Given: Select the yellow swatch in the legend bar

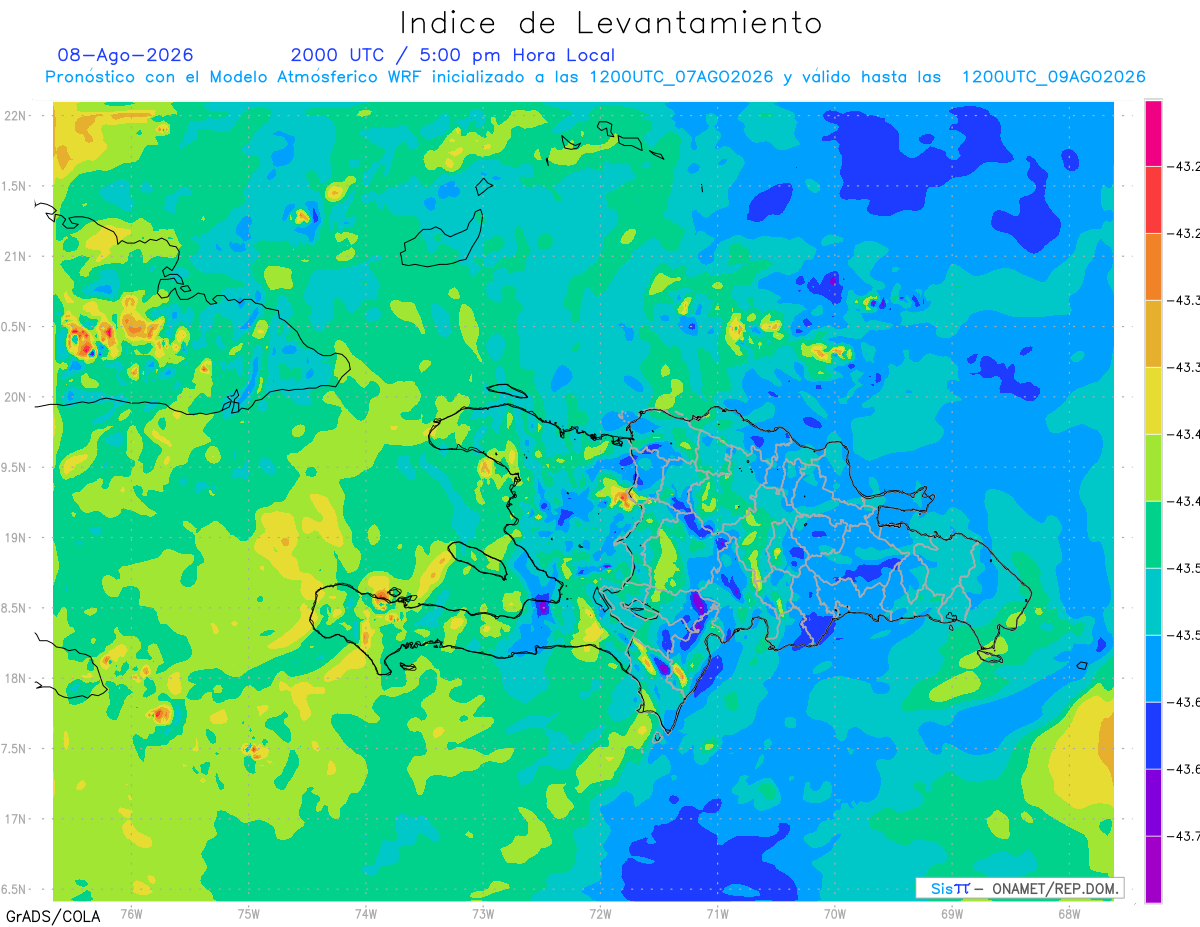Looking at the screenshot, I should pos(1153,401).
